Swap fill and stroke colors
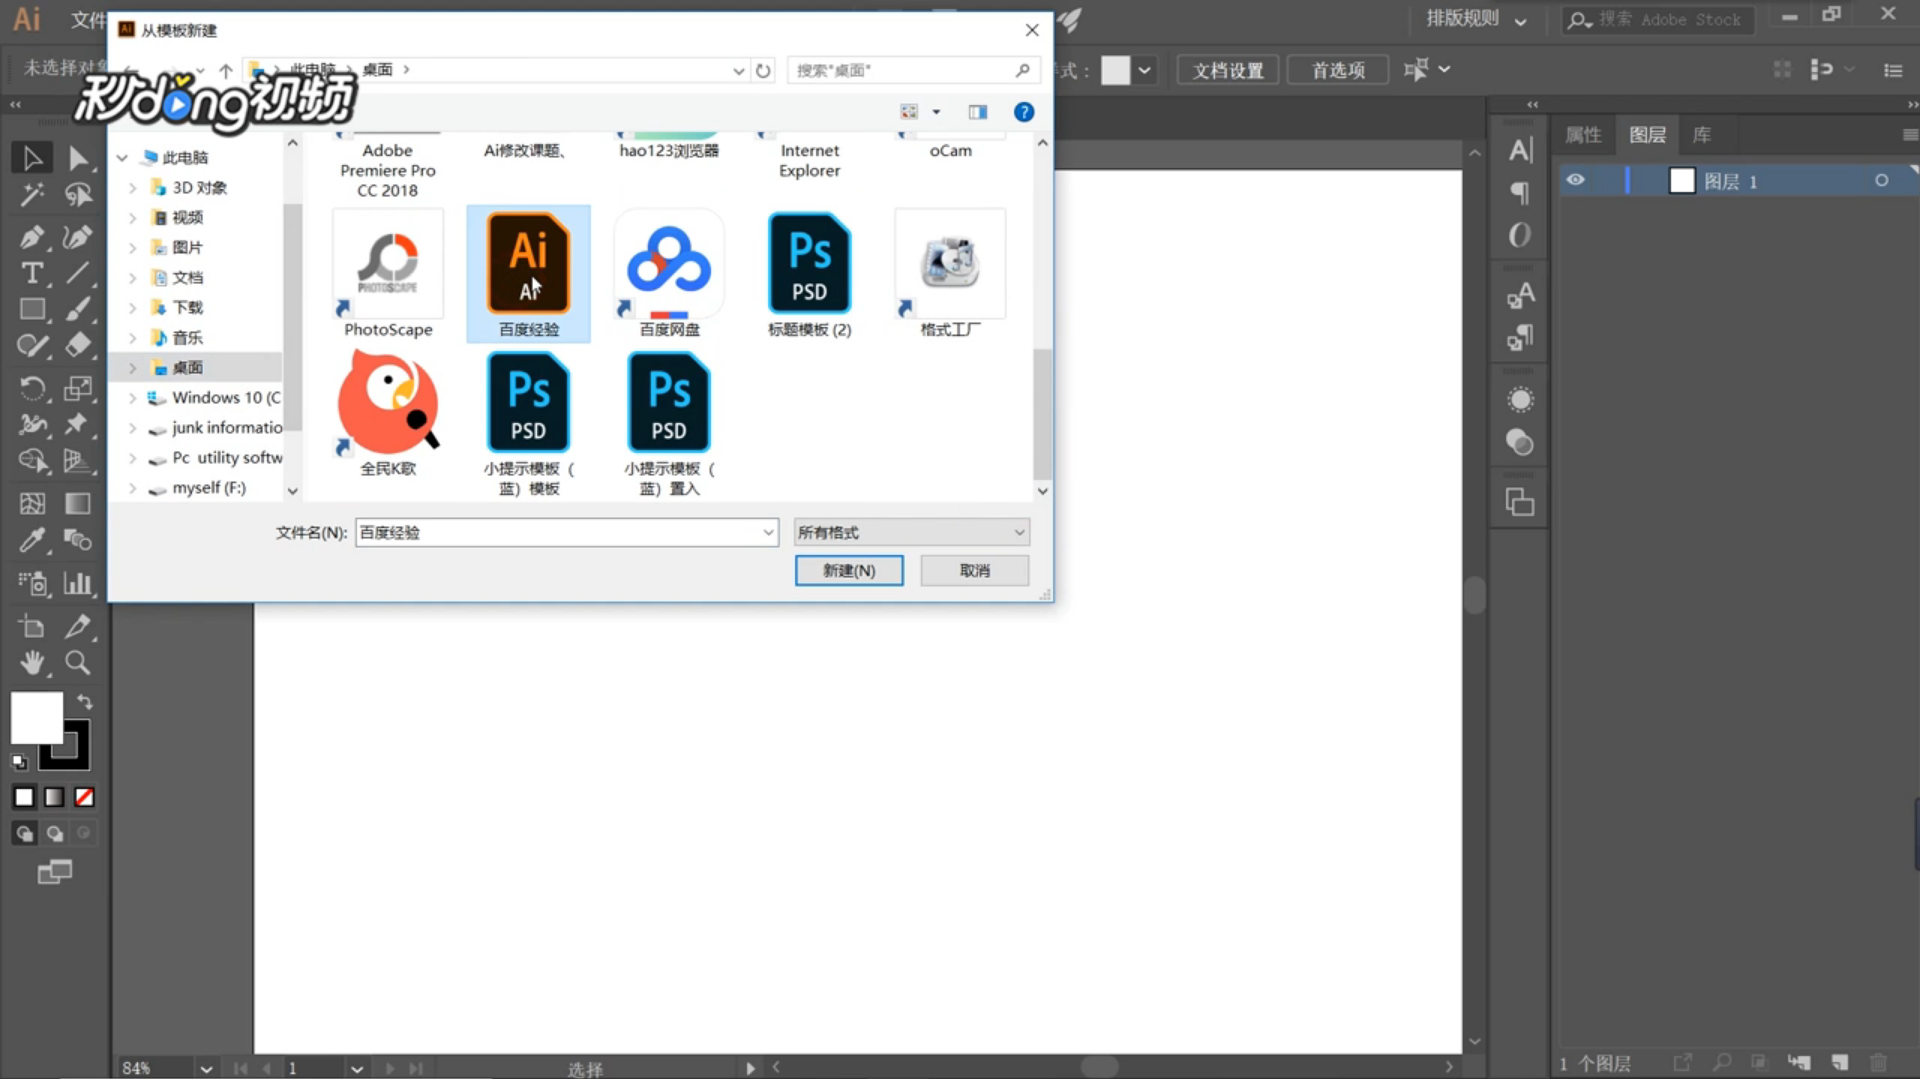 point(85,702)
